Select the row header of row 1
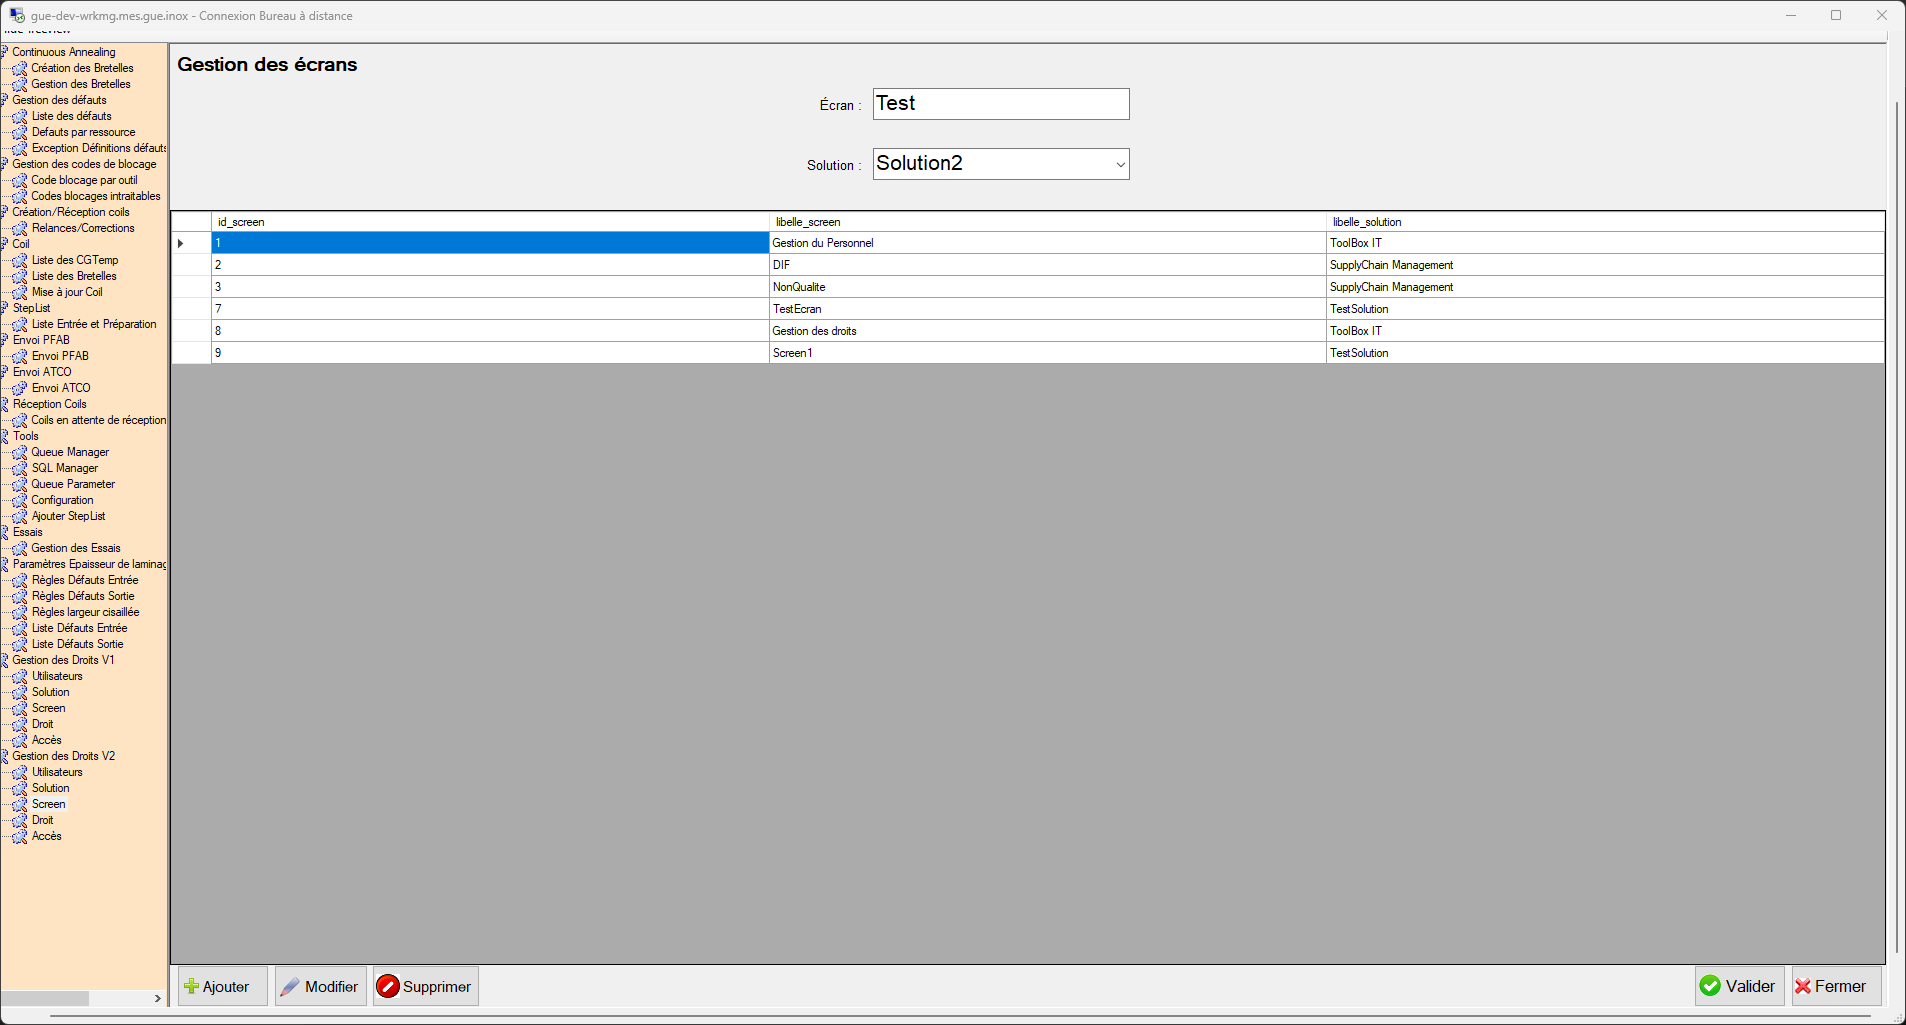This screenshot has height=1025, width=1906. [191, 243]
